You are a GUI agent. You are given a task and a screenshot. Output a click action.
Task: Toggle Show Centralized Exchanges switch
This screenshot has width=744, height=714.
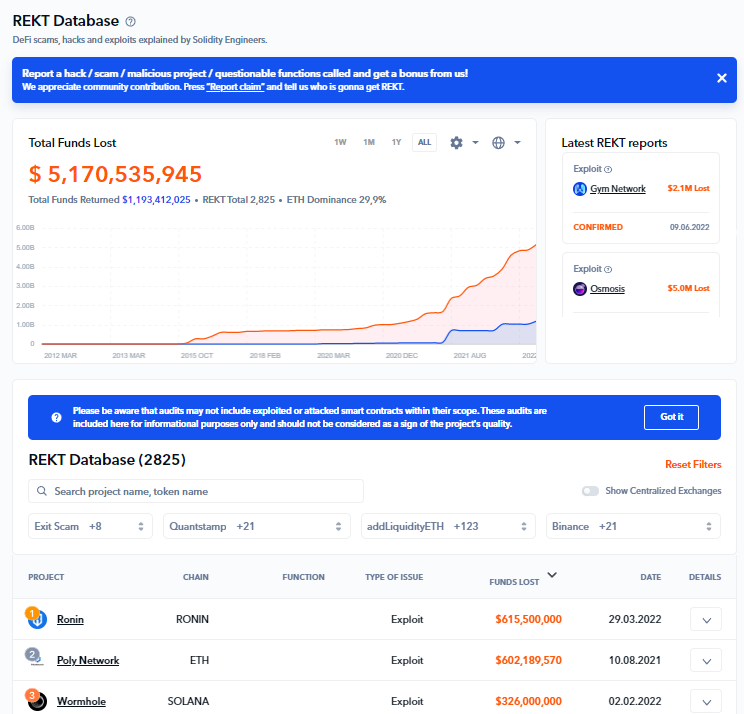590,491
